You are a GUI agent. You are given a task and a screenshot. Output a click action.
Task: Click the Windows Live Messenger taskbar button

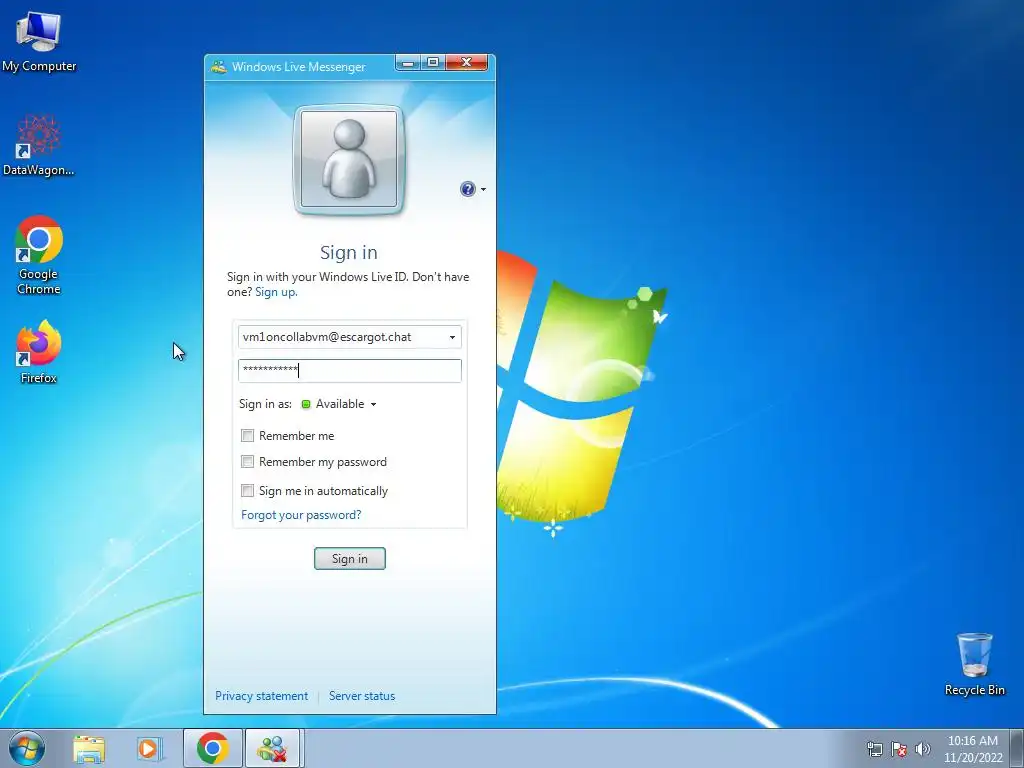272,748
